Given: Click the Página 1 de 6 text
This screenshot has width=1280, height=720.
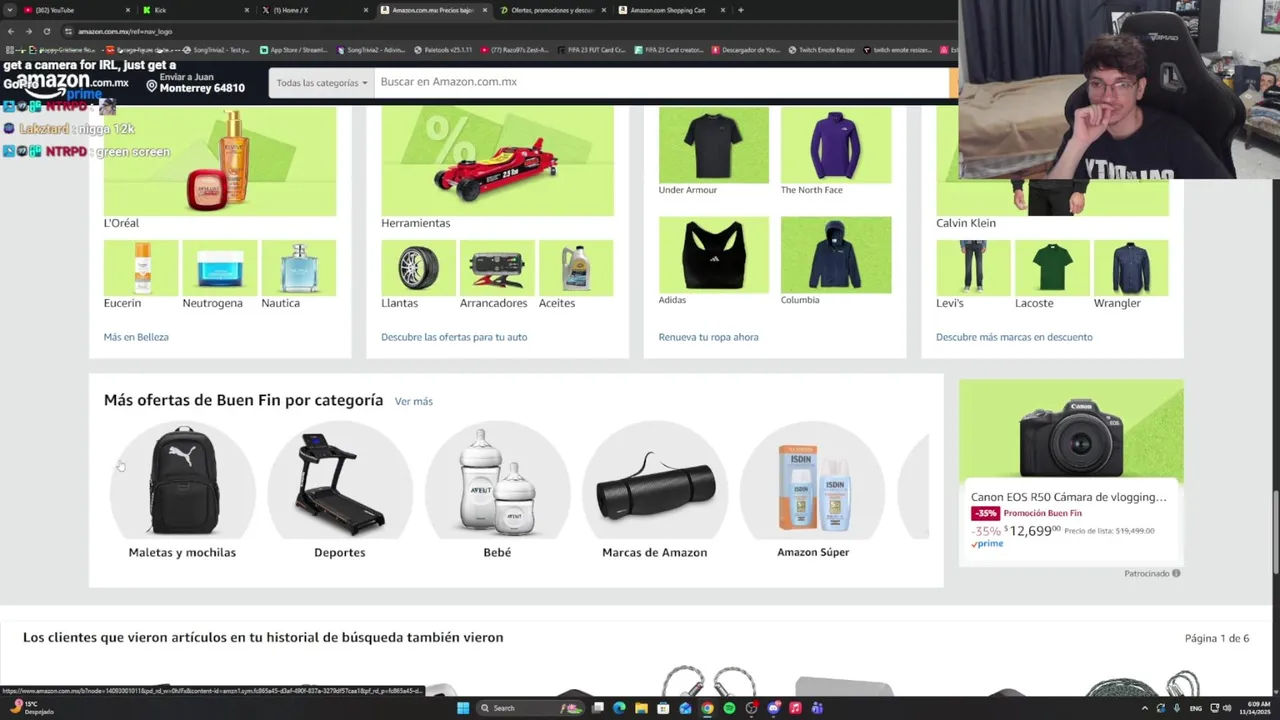Looking at the screenshot, I should [x=1217, y=638].
